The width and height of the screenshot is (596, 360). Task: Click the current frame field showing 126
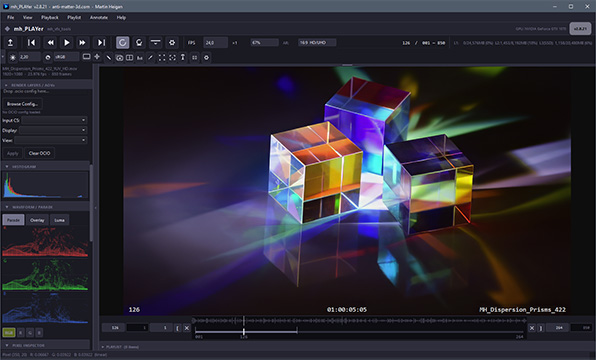(114, 328)
